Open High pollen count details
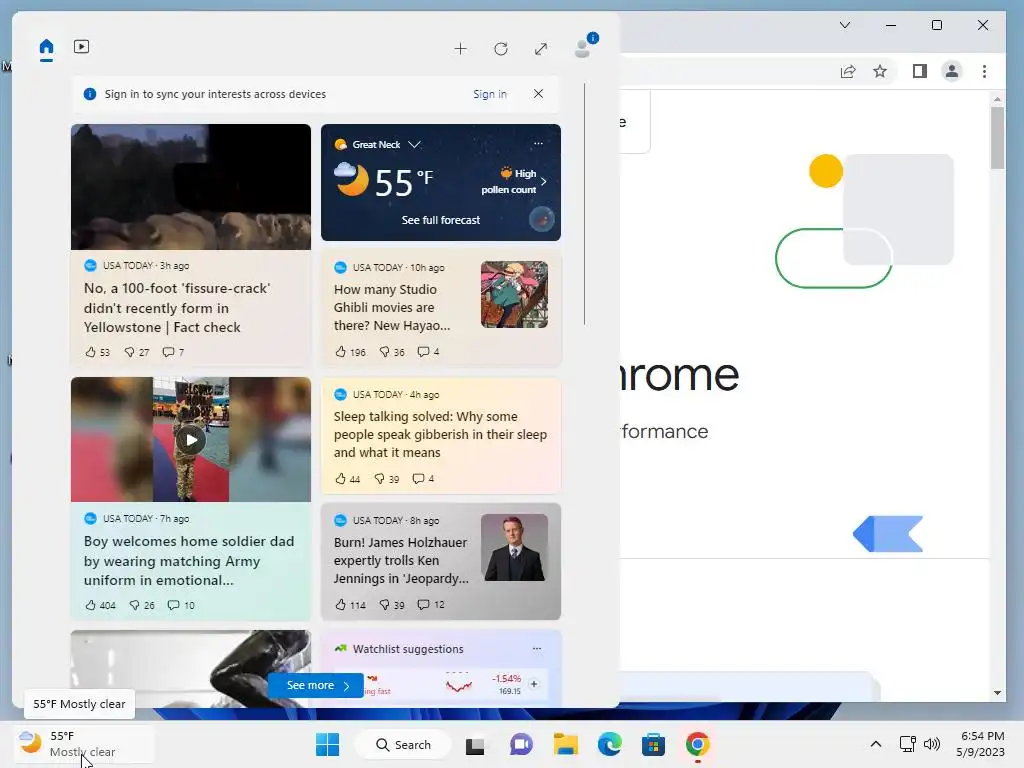Screen dimensions: 1024x768 tap(513, 182)
